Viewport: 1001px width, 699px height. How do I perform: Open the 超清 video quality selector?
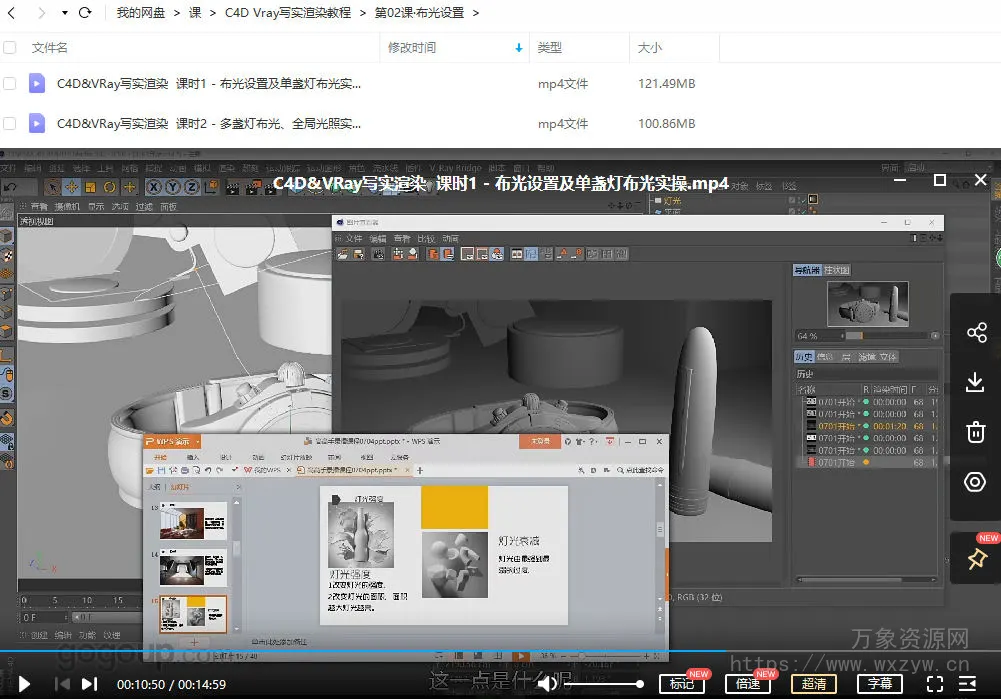coord(814,684)
